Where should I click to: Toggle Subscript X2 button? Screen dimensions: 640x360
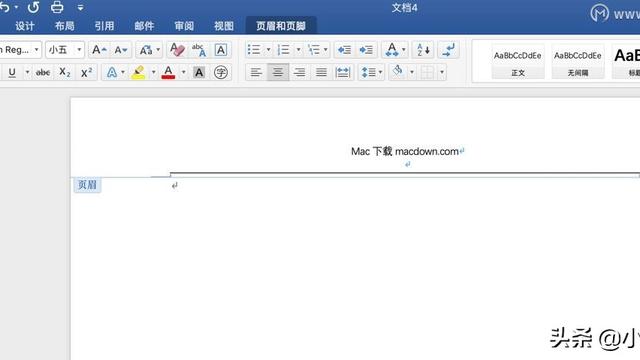tap(64, 73)
